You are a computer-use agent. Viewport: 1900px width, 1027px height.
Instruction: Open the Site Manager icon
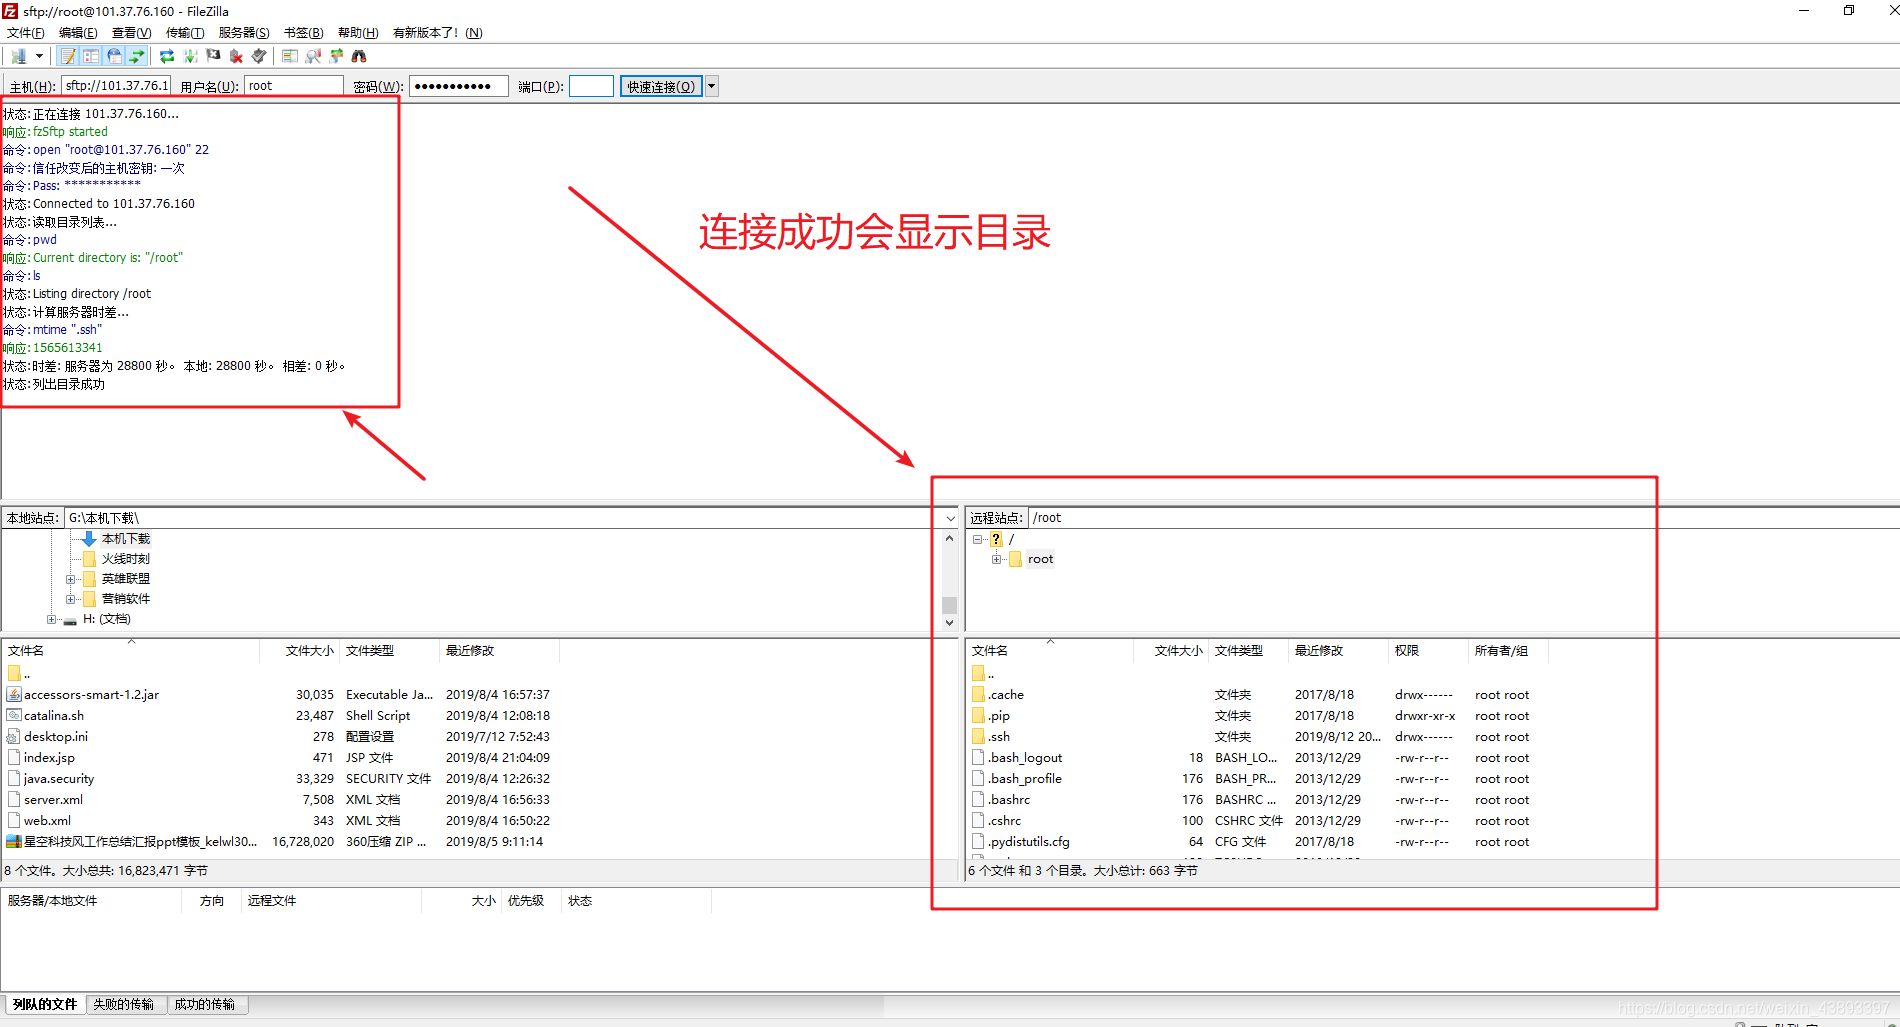coord(19,56)
